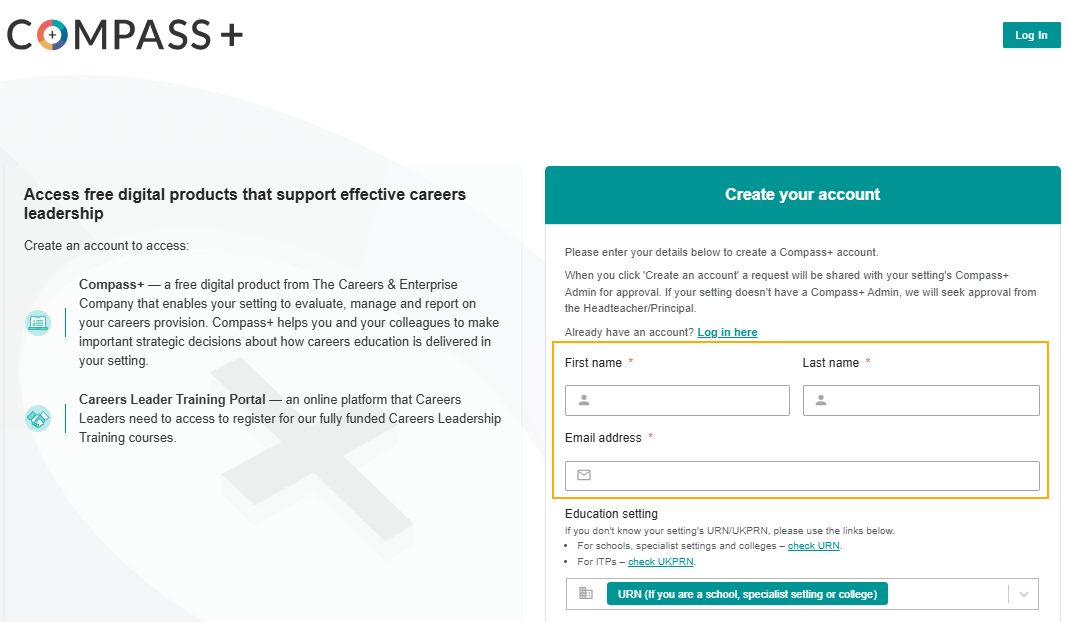
Task: Click the colorful compass ring in logo
Action: click(x=52, y=35)
